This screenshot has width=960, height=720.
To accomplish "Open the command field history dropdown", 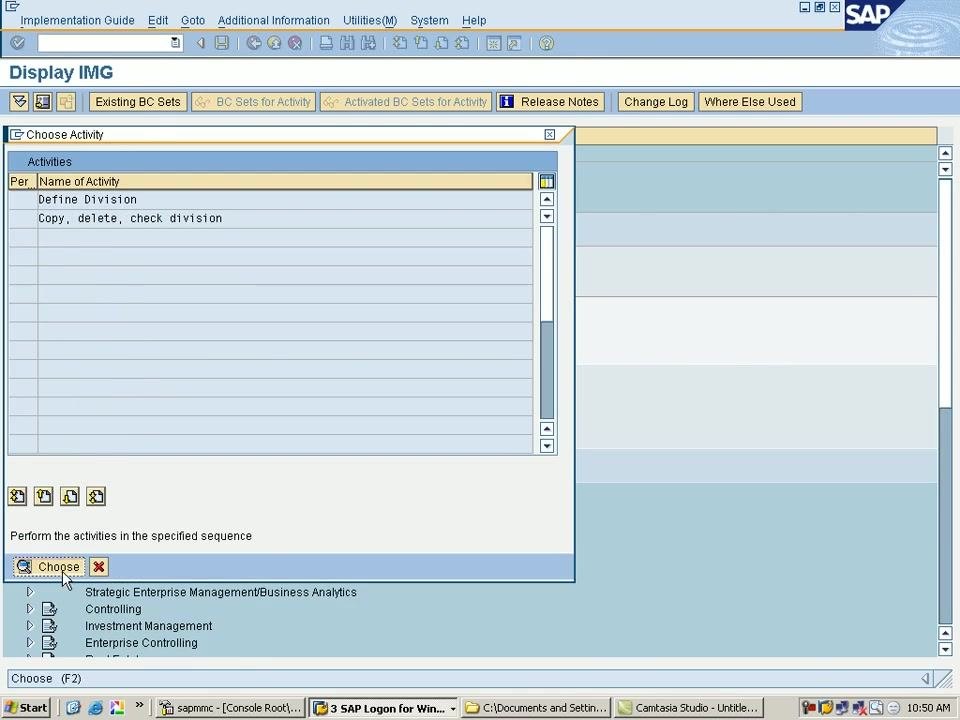I will click(x=175, y=43).
